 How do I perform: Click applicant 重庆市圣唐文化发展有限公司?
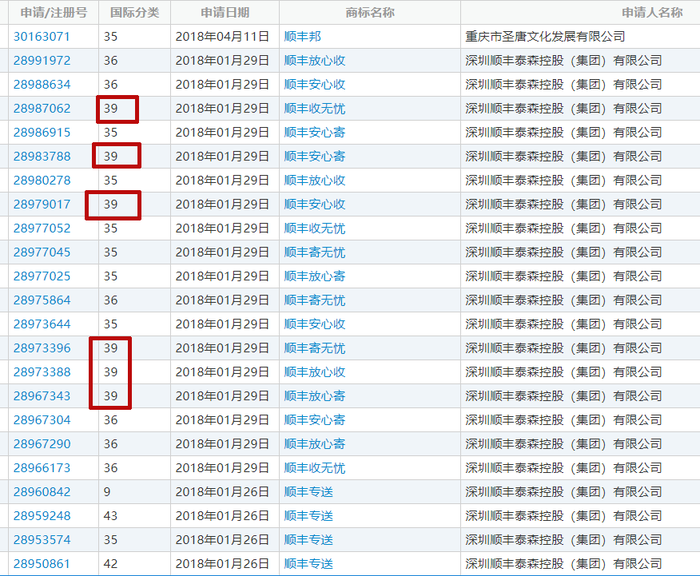[546, 37]
